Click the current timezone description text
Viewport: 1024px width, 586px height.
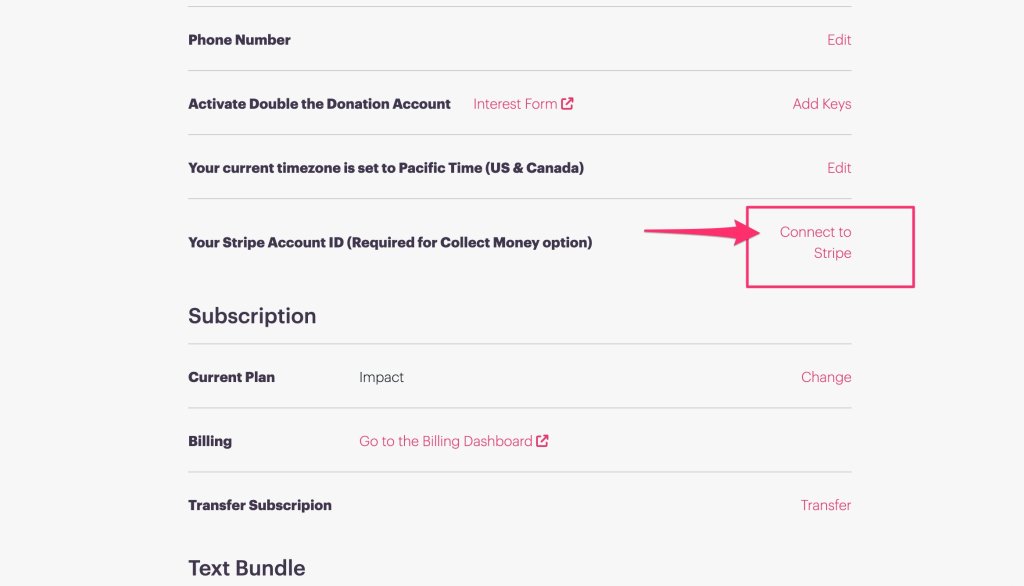point(386,168)
